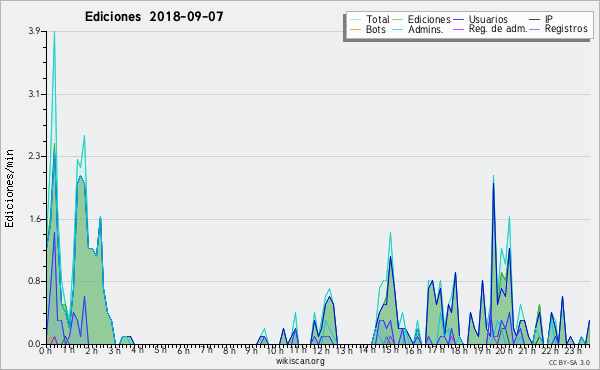Screen dimensions: 600x370
Task: Select the 'Registros' legend entry
Action: point(566,29)
